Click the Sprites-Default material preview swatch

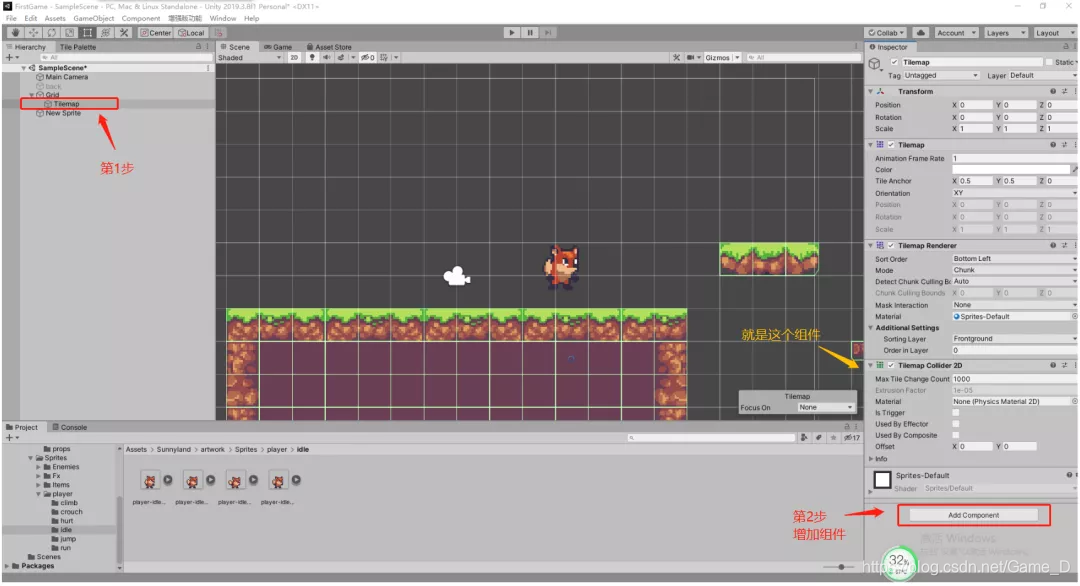pos(882,479)
